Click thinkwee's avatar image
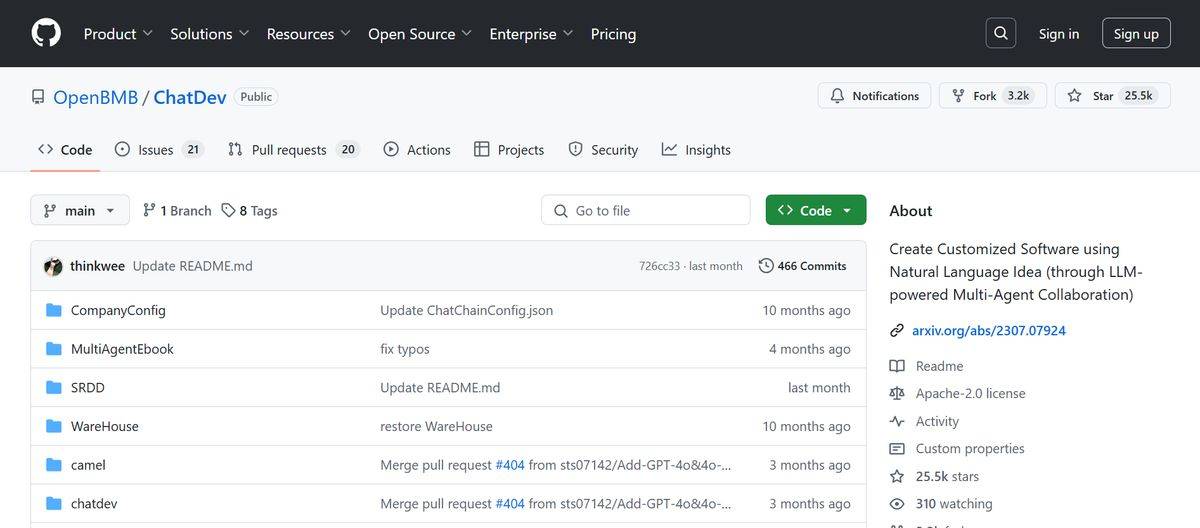This screenshot has width=1200, height=528. [x=53, y=266]
